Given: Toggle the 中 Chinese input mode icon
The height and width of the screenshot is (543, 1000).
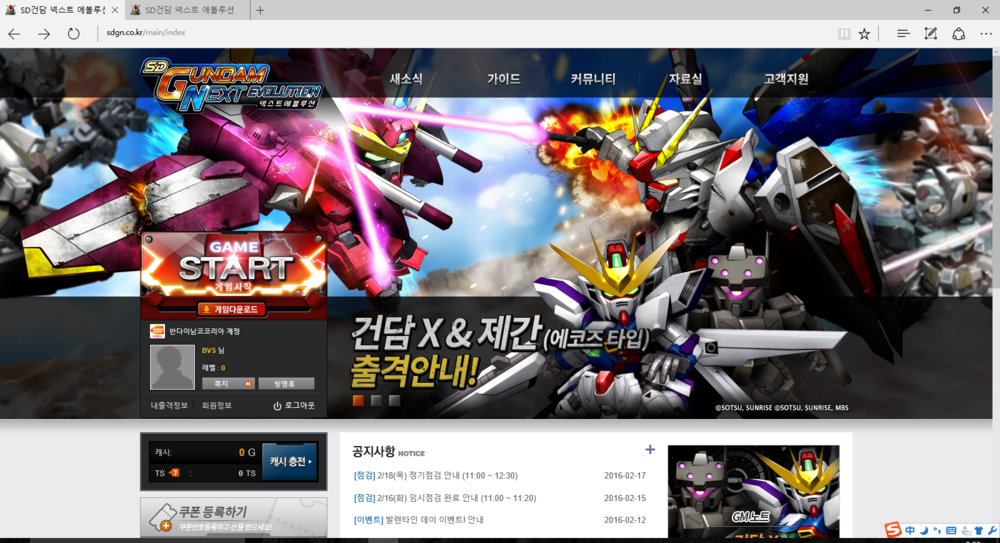Looking at the screenshot, I should point(910,530).
